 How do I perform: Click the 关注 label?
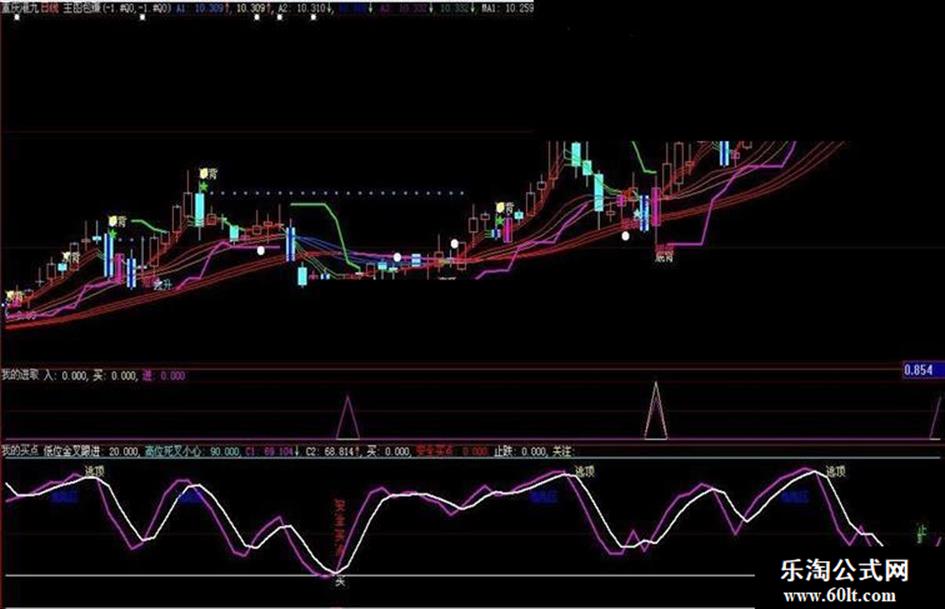click(x=563, y=451)
